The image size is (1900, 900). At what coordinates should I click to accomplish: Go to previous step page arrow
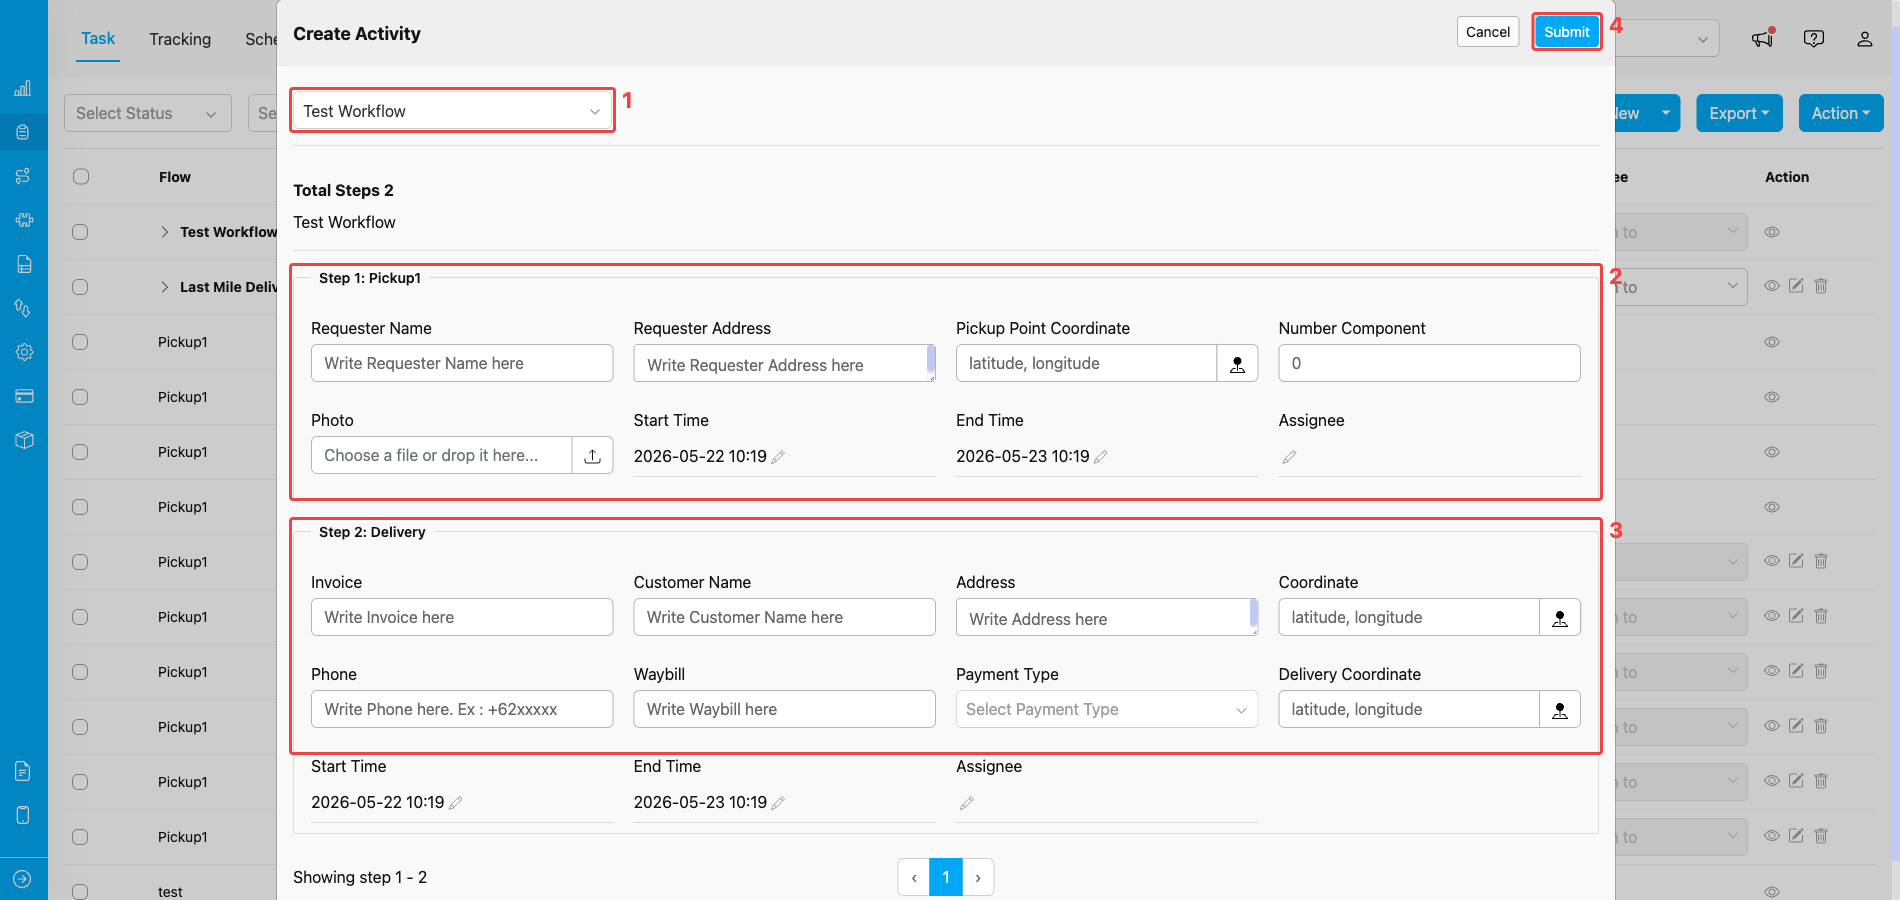click(x=914, y=877)
